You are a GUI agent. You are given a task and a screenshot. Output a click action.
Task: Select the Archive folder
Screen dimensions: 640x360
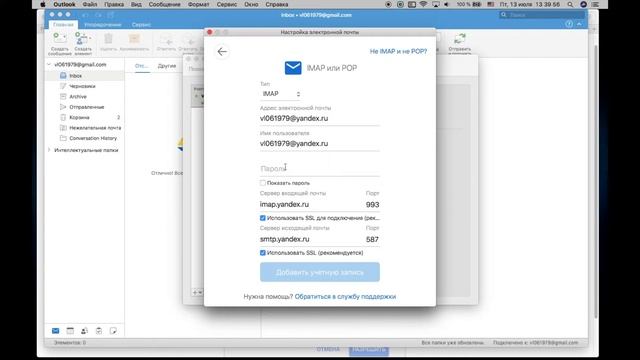click(84, 97)
